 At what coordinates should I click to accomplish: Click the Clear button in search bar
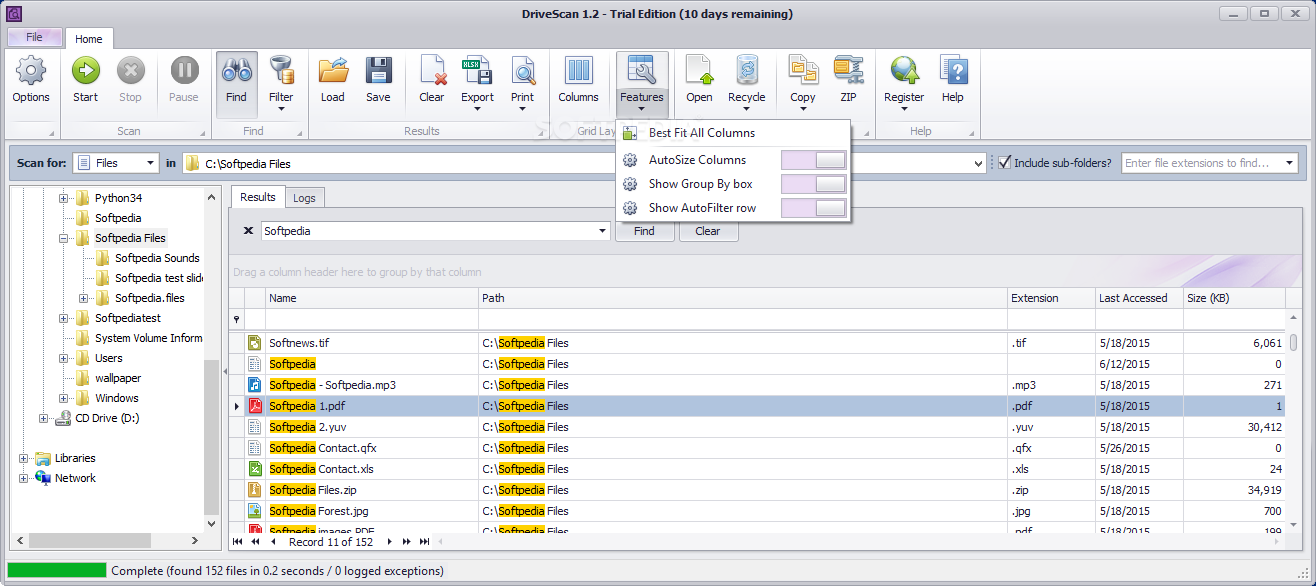(x=708, y=231)
